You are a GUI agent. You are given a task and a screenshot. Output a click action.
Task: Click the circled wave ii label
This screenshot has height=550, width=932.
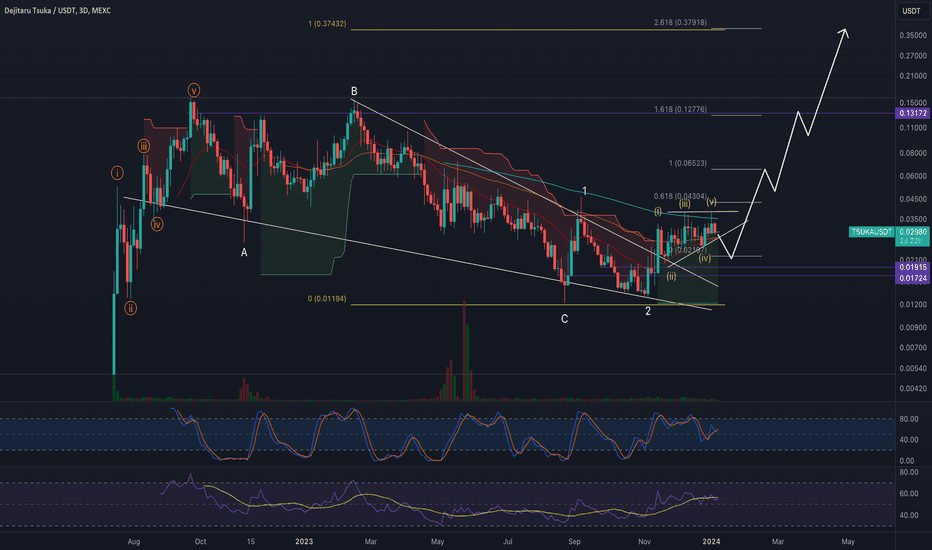click(x=130, y=308)
